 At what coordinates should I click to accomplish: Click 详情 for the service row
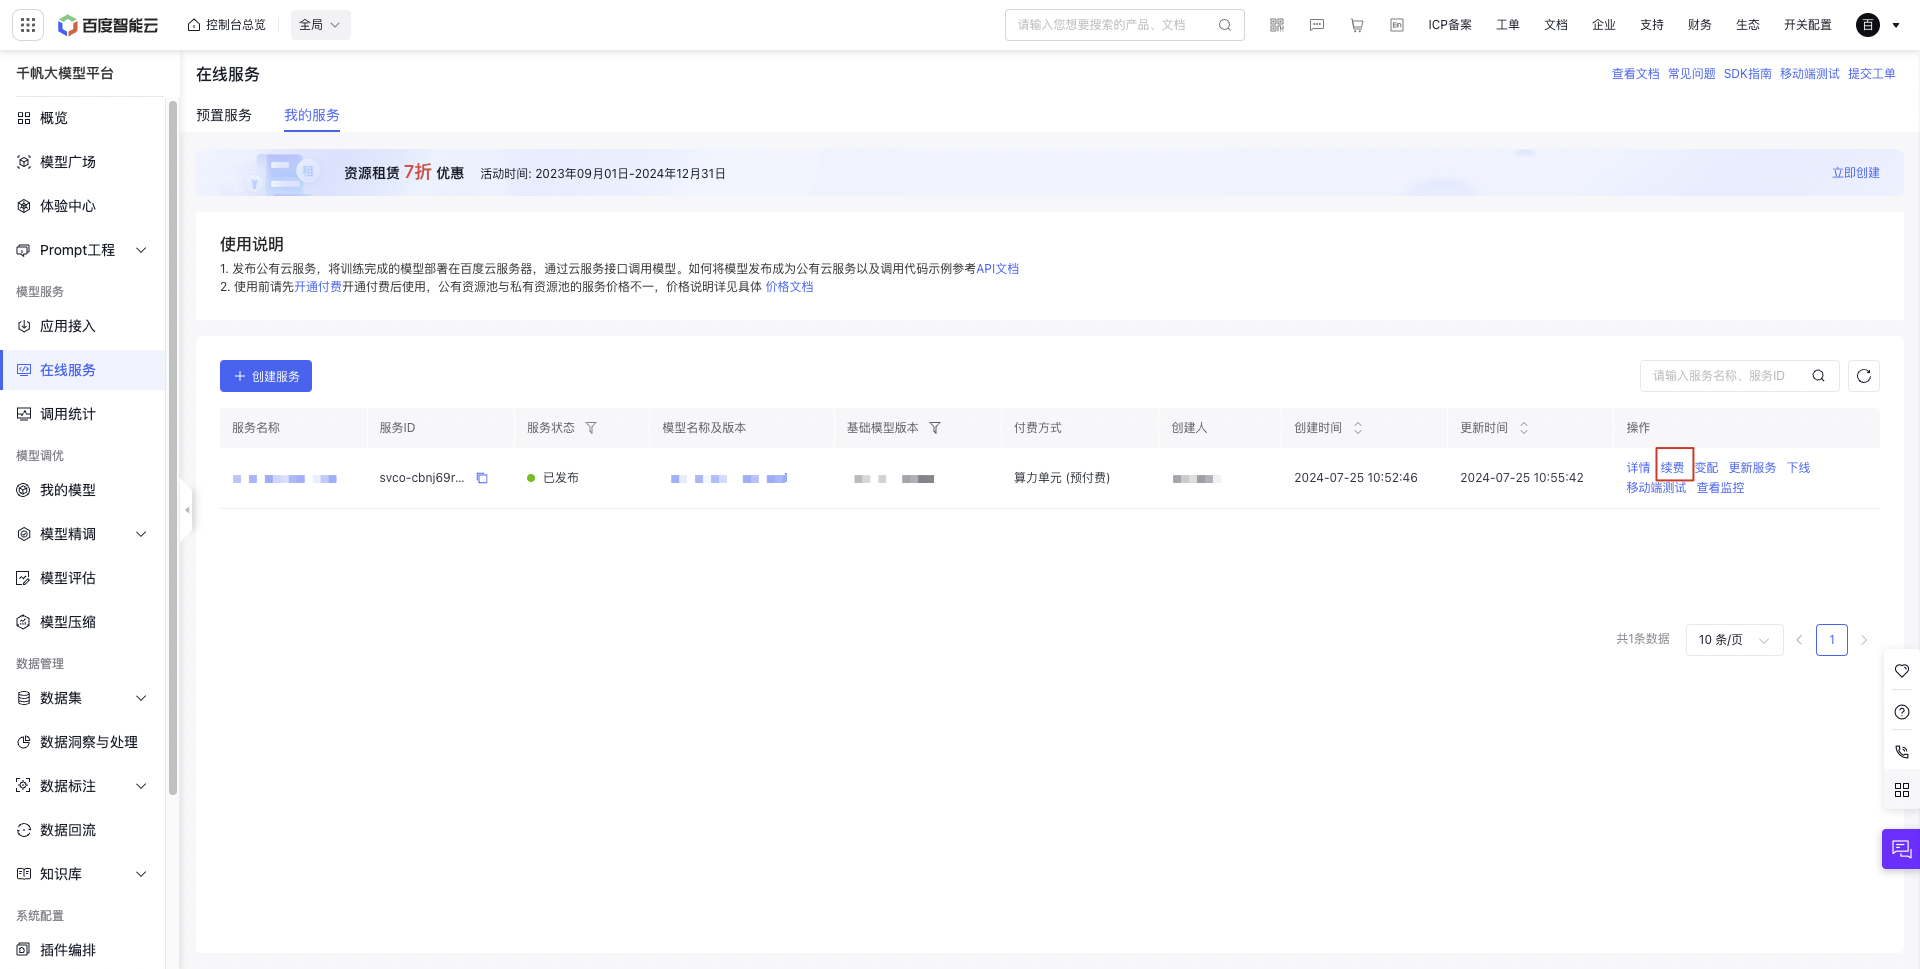(1639, 468)
